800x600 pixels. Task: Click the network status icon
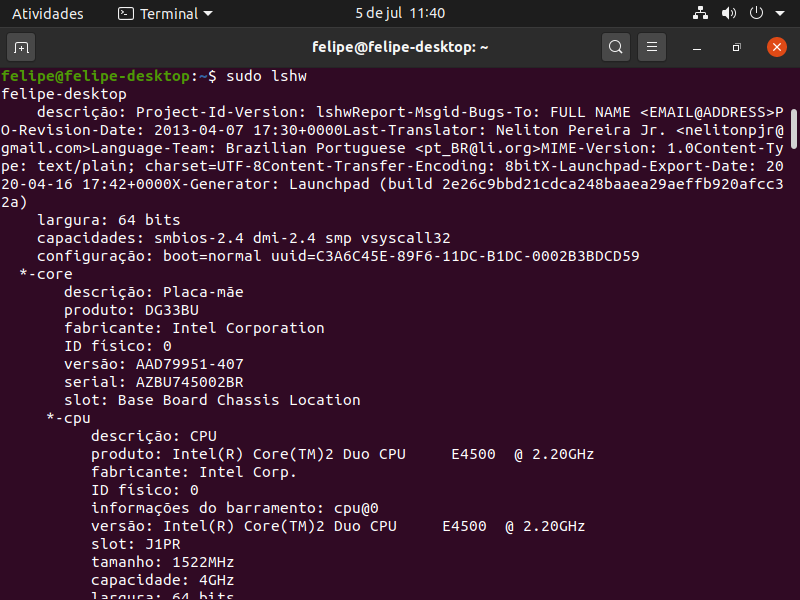[700, 13]
